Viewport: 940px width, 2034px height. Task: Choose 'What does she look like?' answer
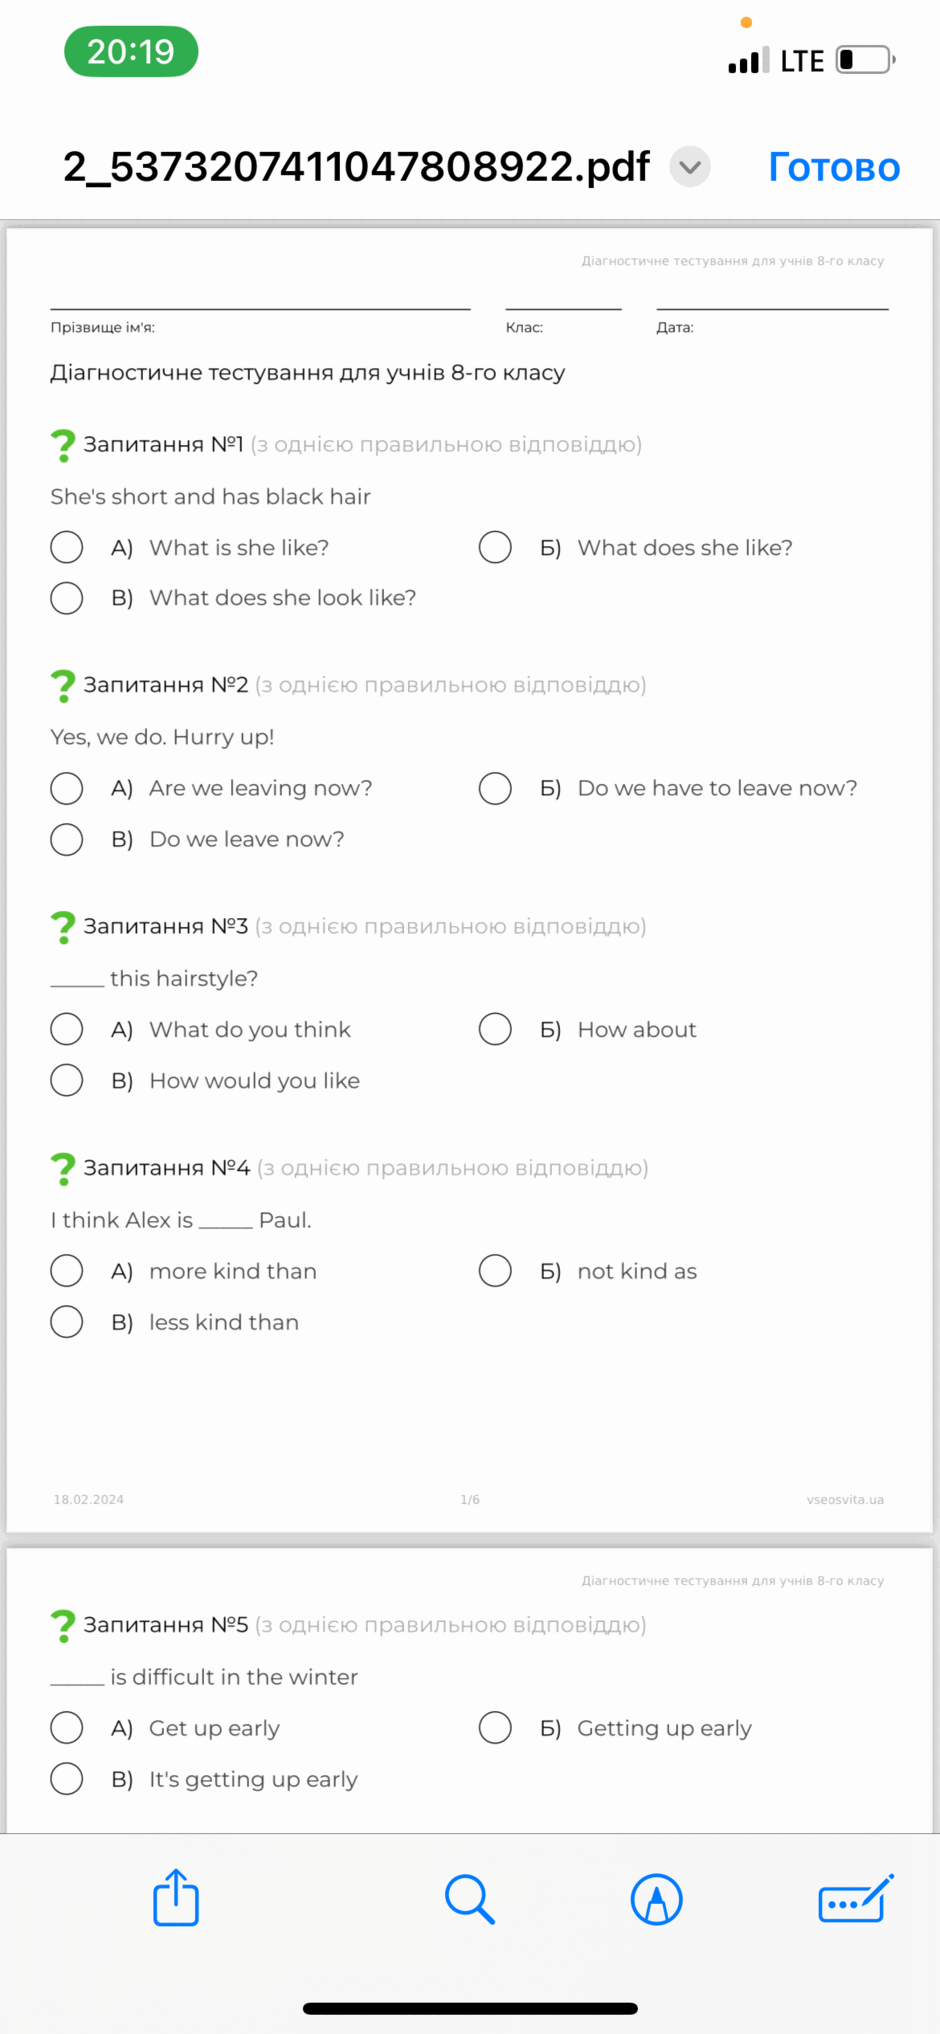click(x=67, y=598)
